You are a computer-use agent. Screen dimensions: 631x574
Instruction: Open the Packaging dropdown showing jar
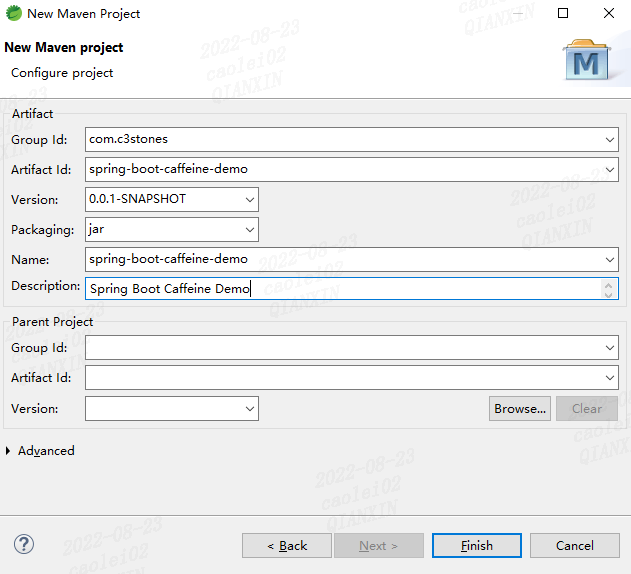250,229
